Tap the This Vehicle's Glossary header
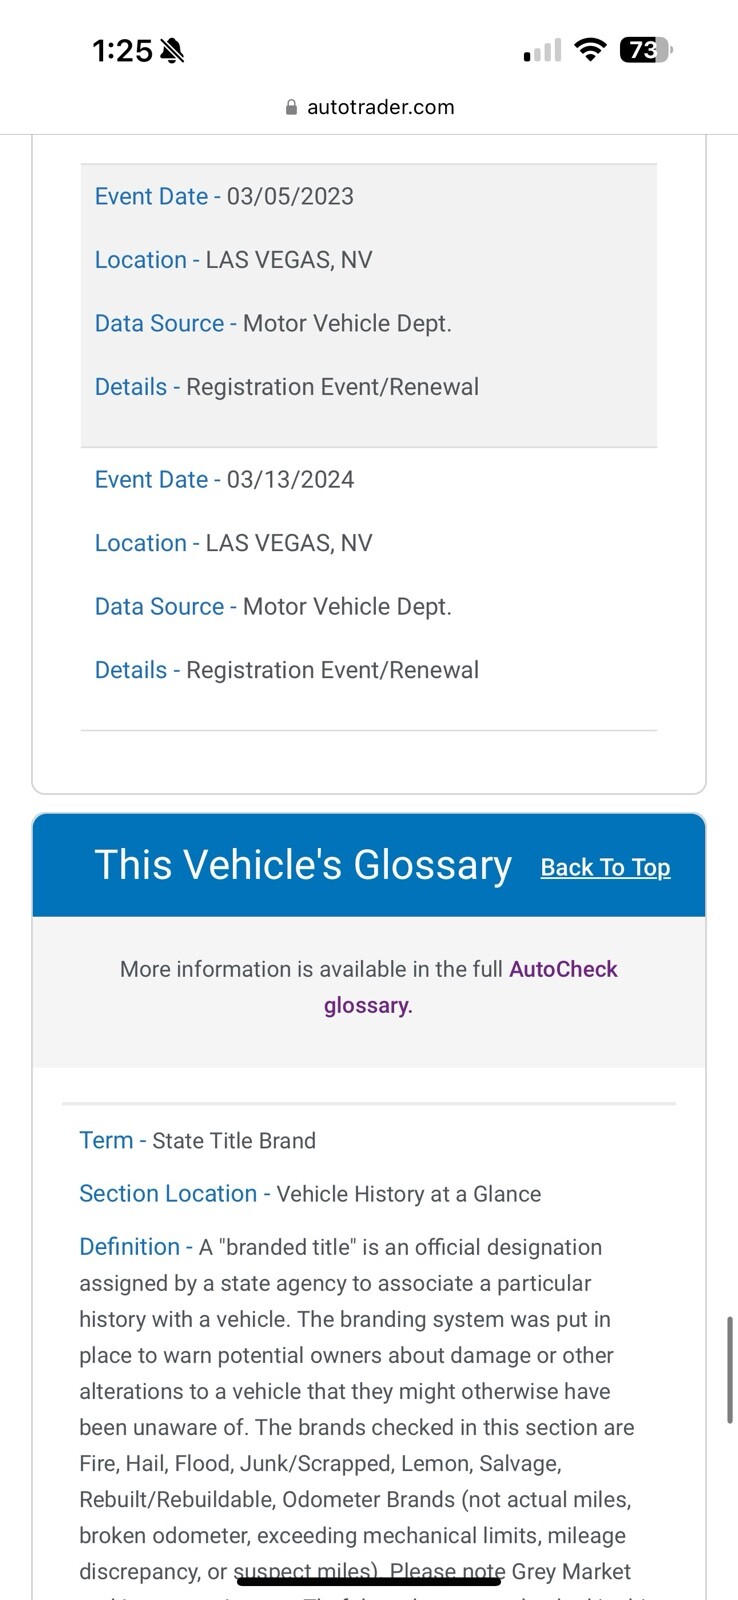Viewport: 738px width, 1600px height. click(303, 865)
